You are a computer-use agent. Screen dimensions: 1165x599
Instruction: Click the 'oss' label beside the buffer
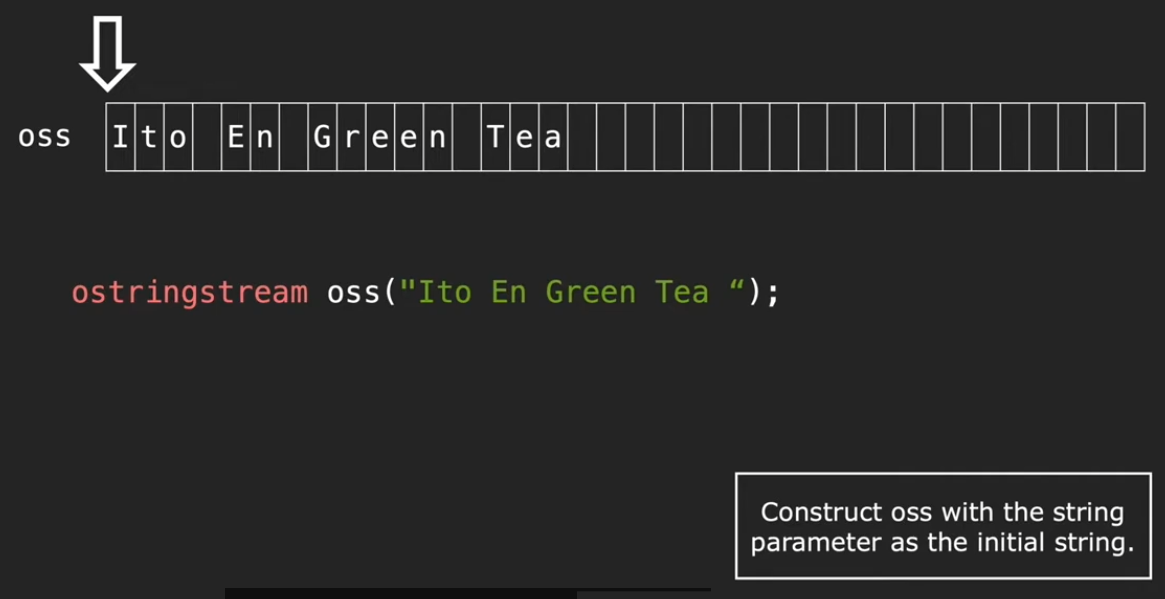45,137
